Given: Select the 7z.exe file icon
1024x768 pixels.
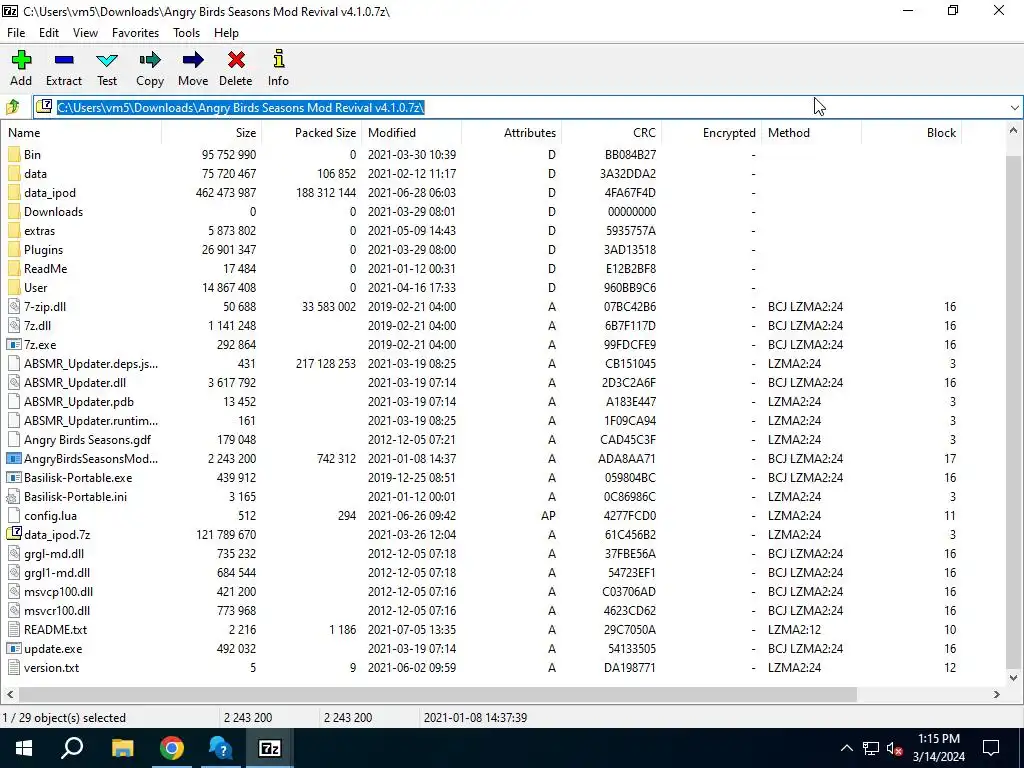Looking at the screenshot, I should click(x=14, y=344).
